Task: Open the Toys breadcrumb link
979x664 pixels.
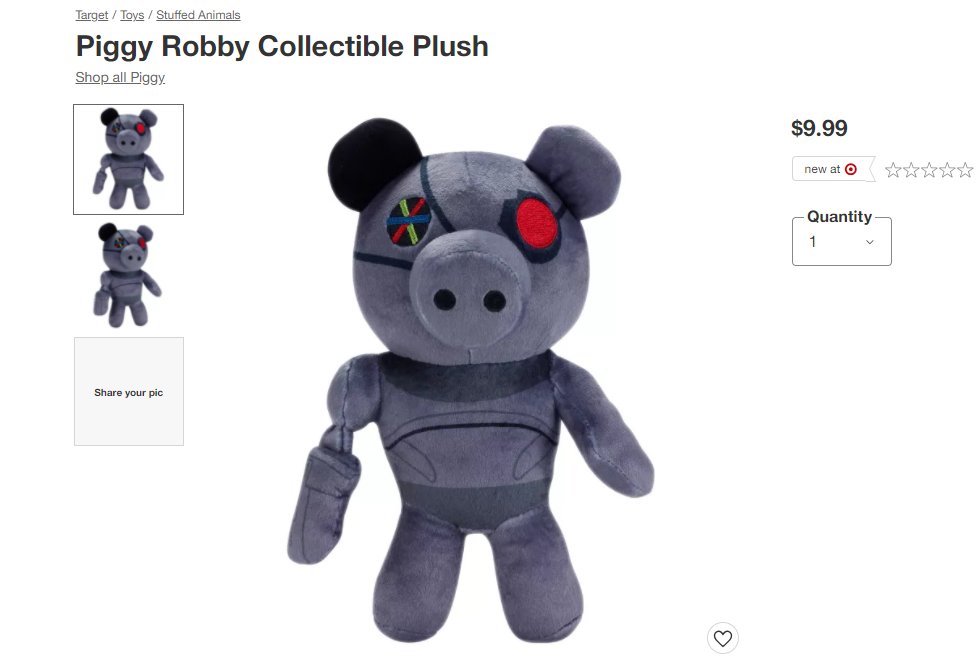Action: [132, 15]
